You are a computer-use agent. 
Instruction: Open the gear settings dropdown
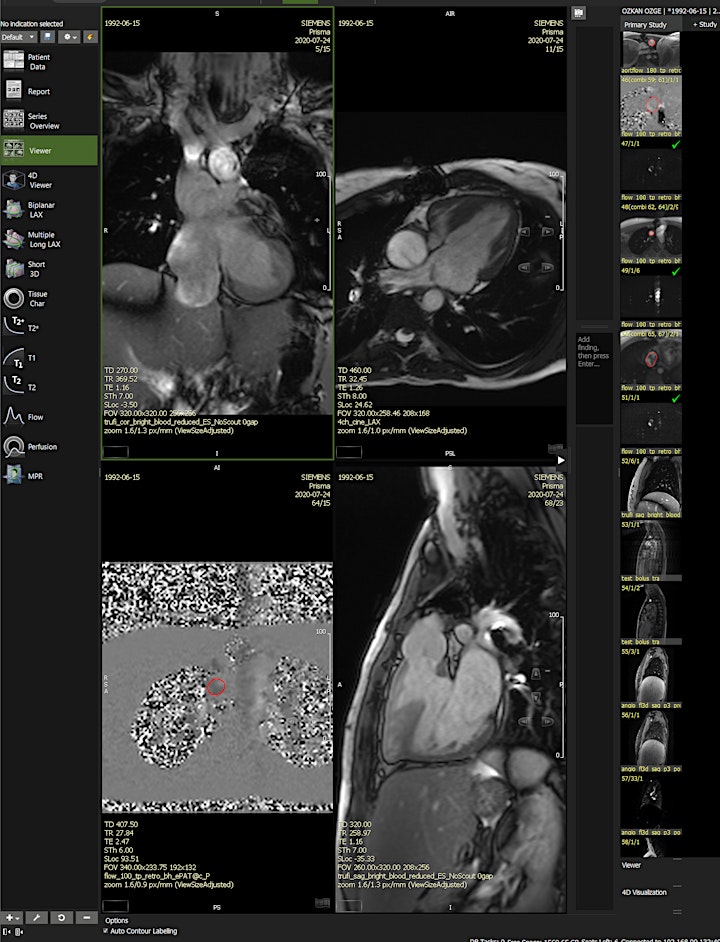click(69, 37)
